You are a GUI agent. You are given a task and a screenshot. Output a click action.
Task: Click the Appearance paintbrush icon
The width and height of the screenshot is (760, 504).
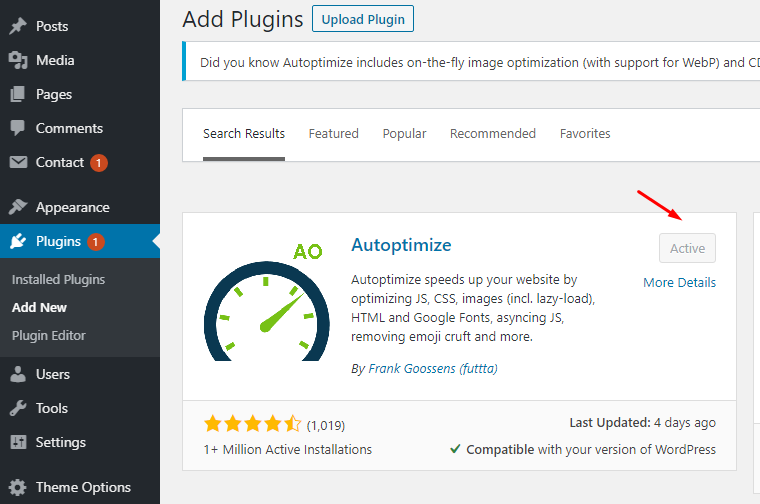pos(18,207)
